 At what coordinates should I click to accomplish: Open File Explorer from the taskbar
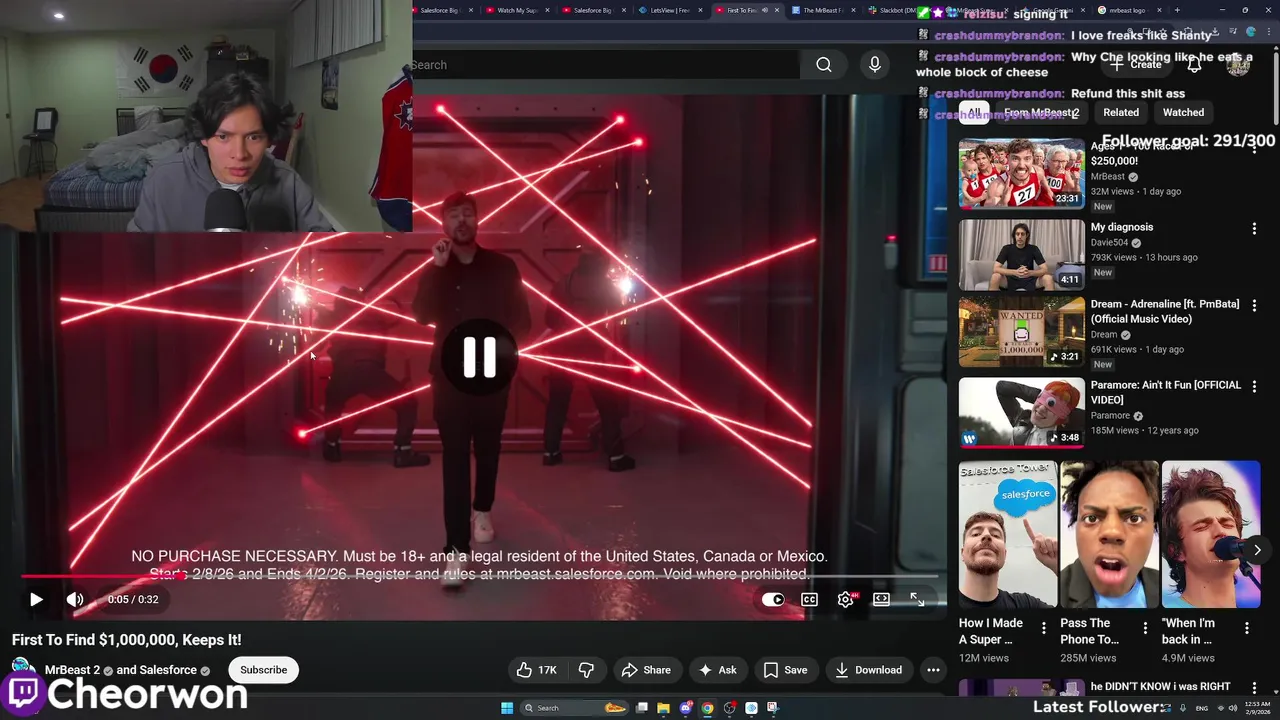coord(663,708)
